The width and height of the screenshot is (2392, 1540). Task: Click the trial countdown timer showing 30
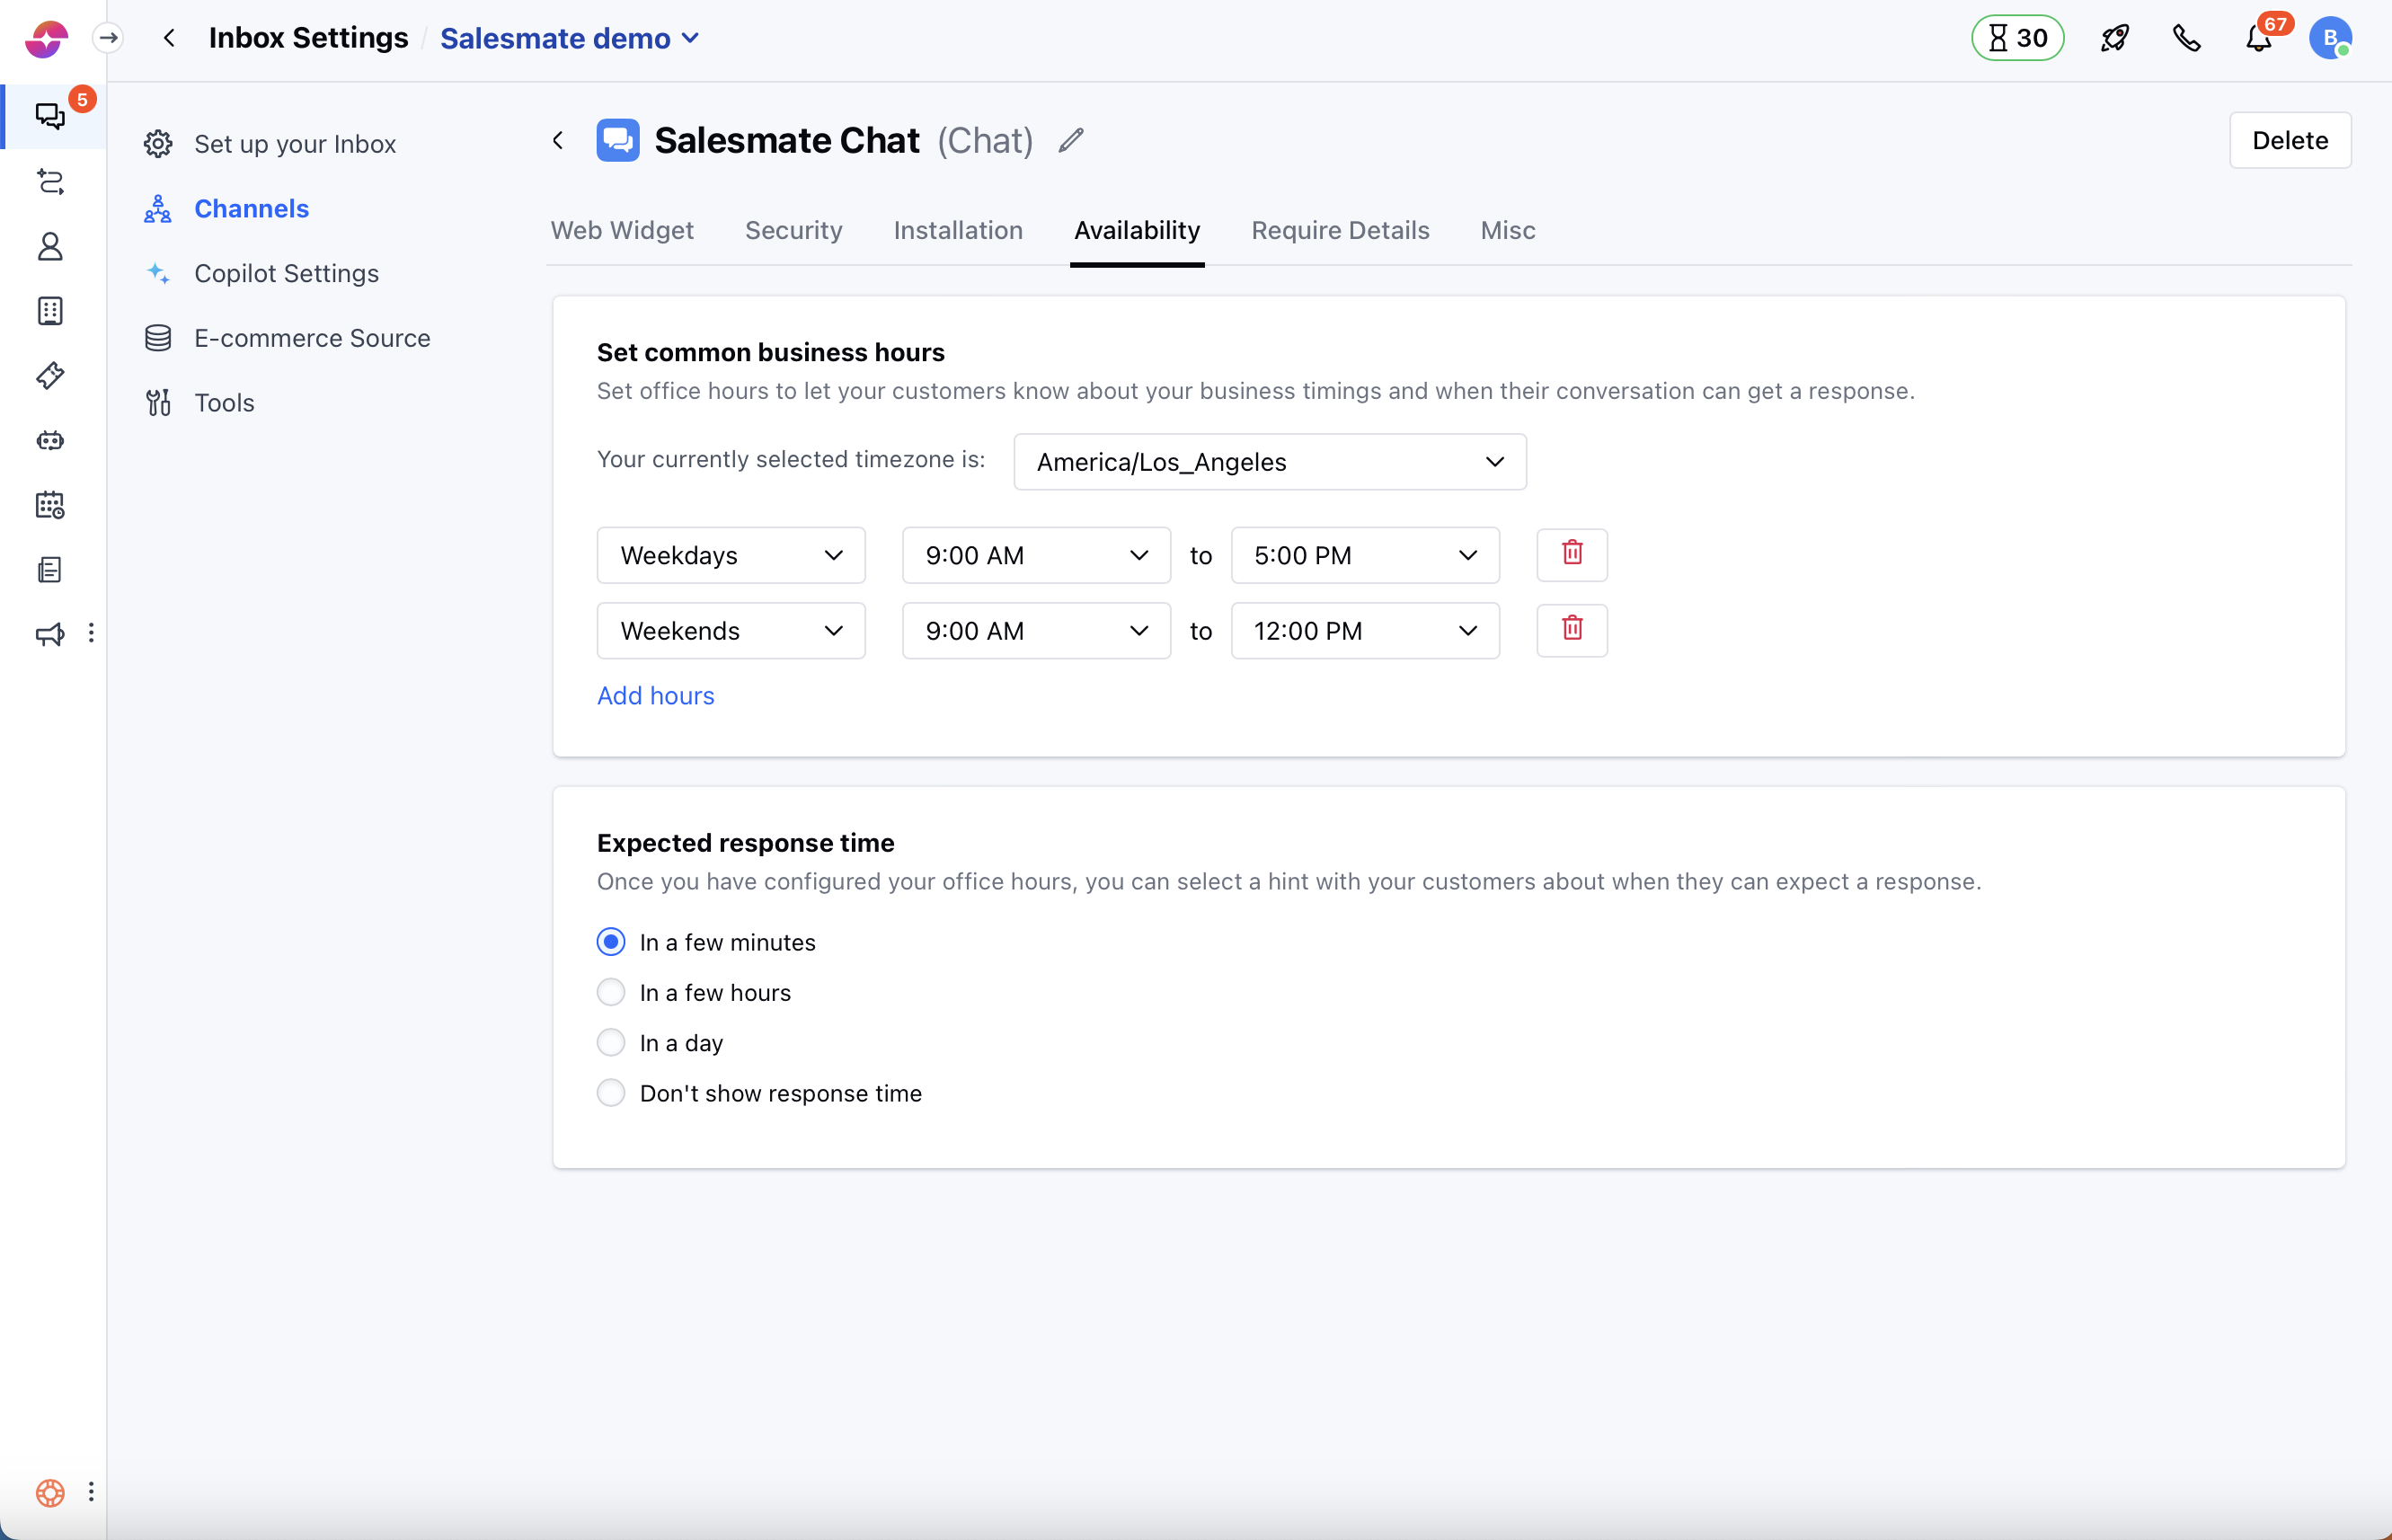(x=2017, y=37)
